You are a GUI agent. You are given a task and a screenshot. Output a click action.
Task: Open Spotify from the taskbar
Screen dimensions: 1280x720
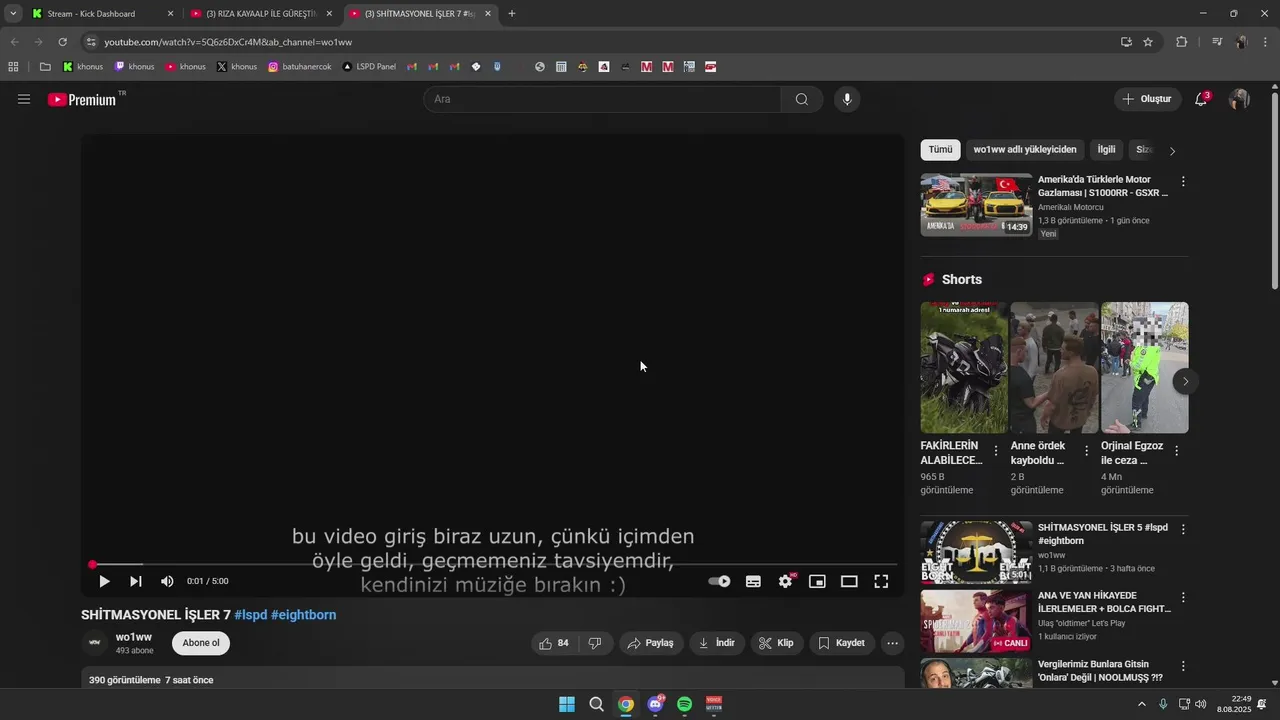[684, 704]
